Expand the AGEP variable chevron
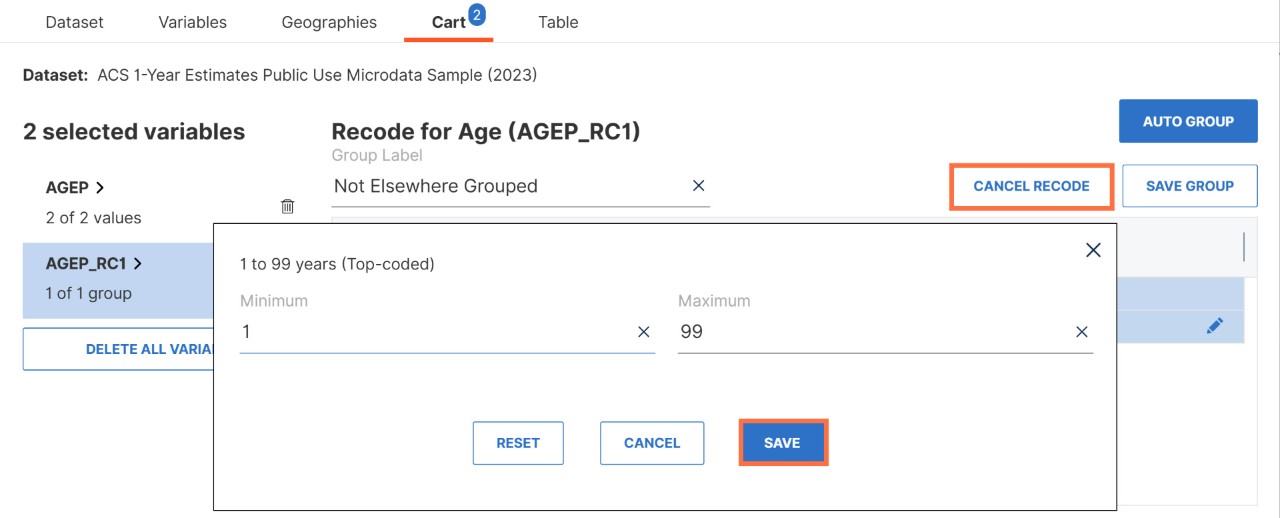 100,187
